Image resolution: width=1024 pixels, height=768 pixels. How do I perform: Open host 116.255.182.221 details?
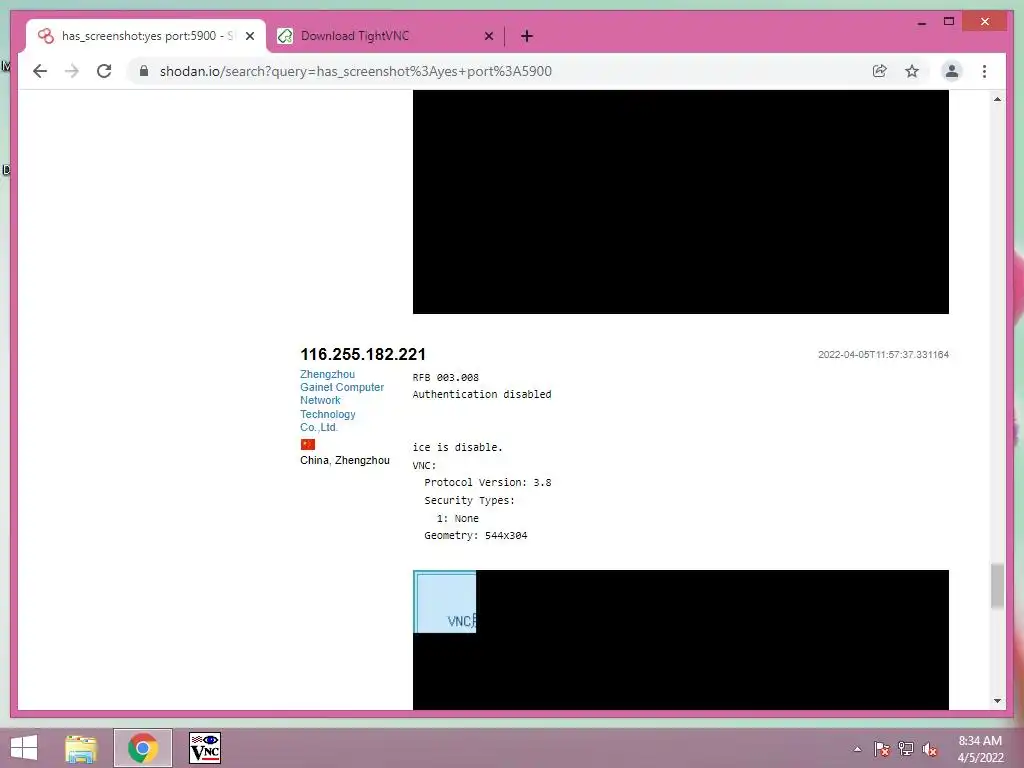(x=363, y=355)
